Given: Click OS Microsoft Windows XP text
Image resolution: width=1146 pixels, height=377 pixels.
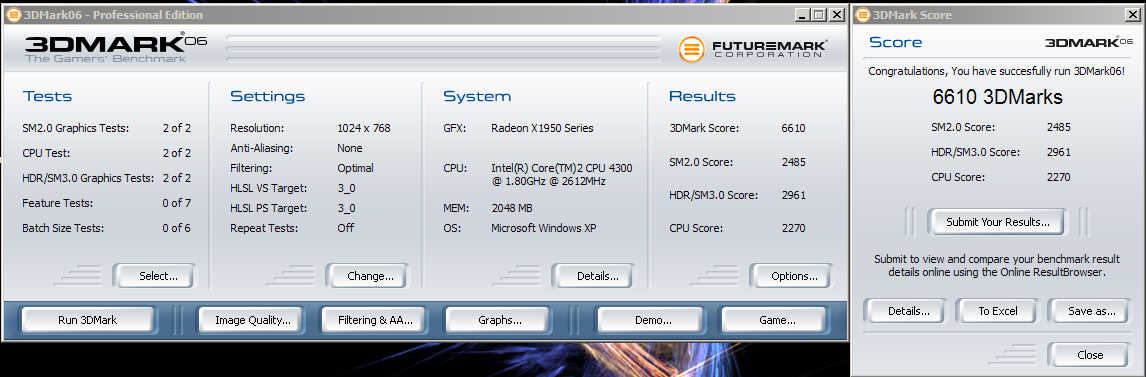Looking at the screenshot, I should click(x=543, y=228).
